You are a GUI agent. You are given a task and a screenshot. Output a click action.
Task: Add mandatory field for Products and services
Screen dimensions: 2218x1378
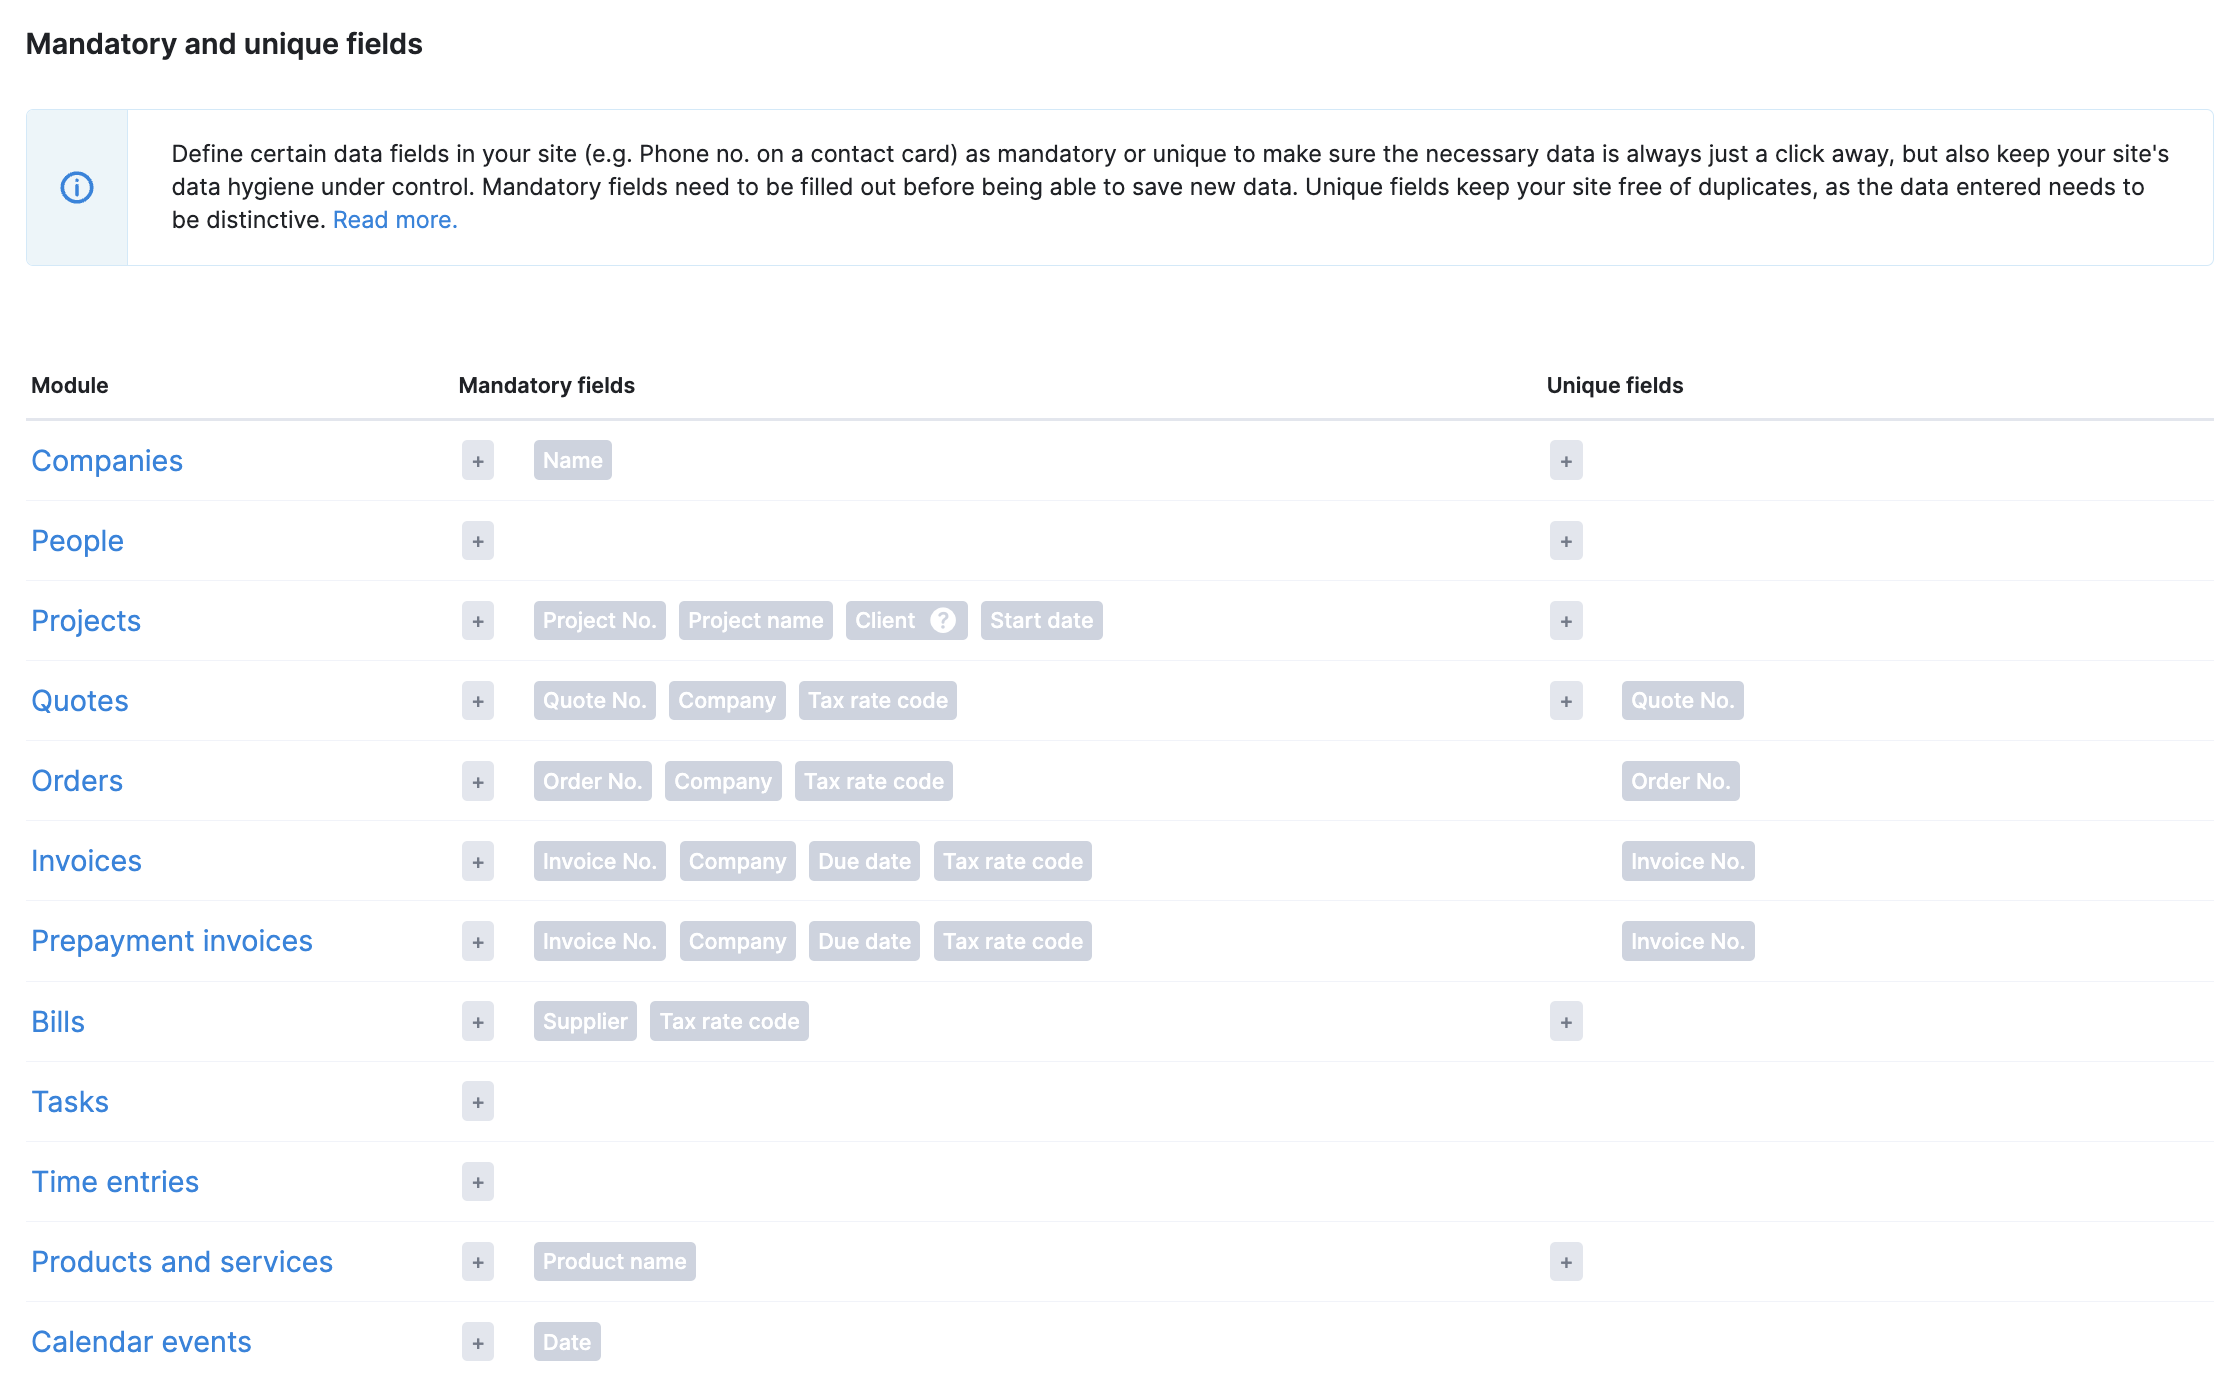tap(478, 1262)
